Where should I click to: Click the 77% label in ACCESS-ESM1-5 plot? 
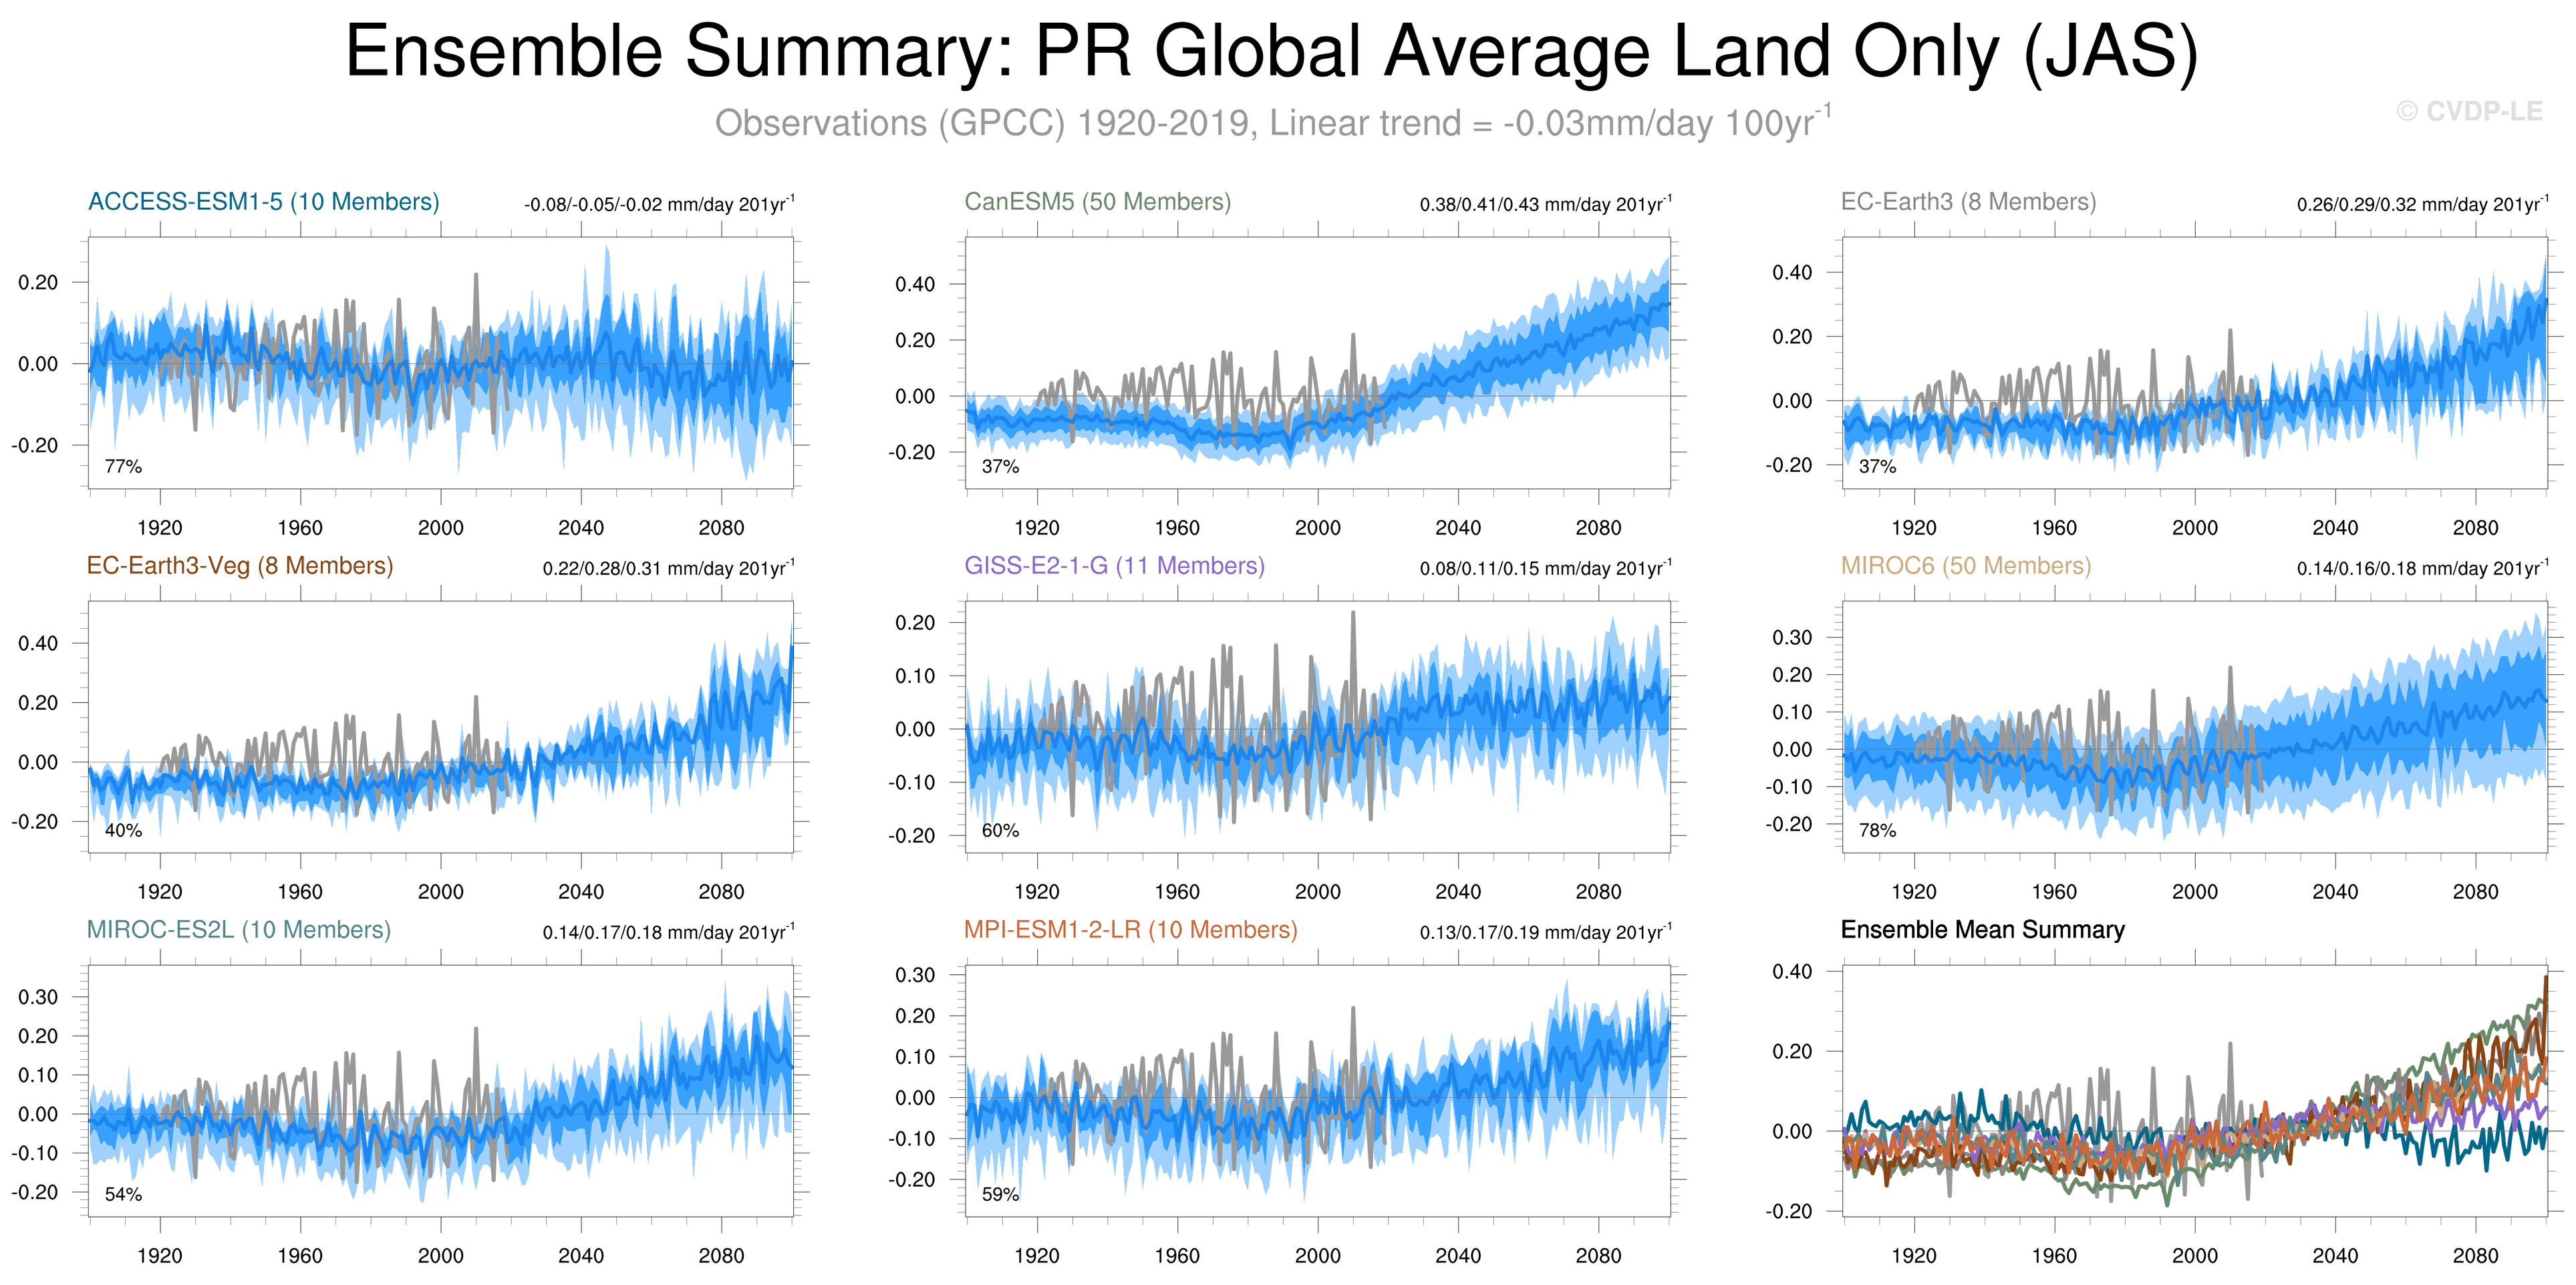pyautogui.click(x=123, y=467)
